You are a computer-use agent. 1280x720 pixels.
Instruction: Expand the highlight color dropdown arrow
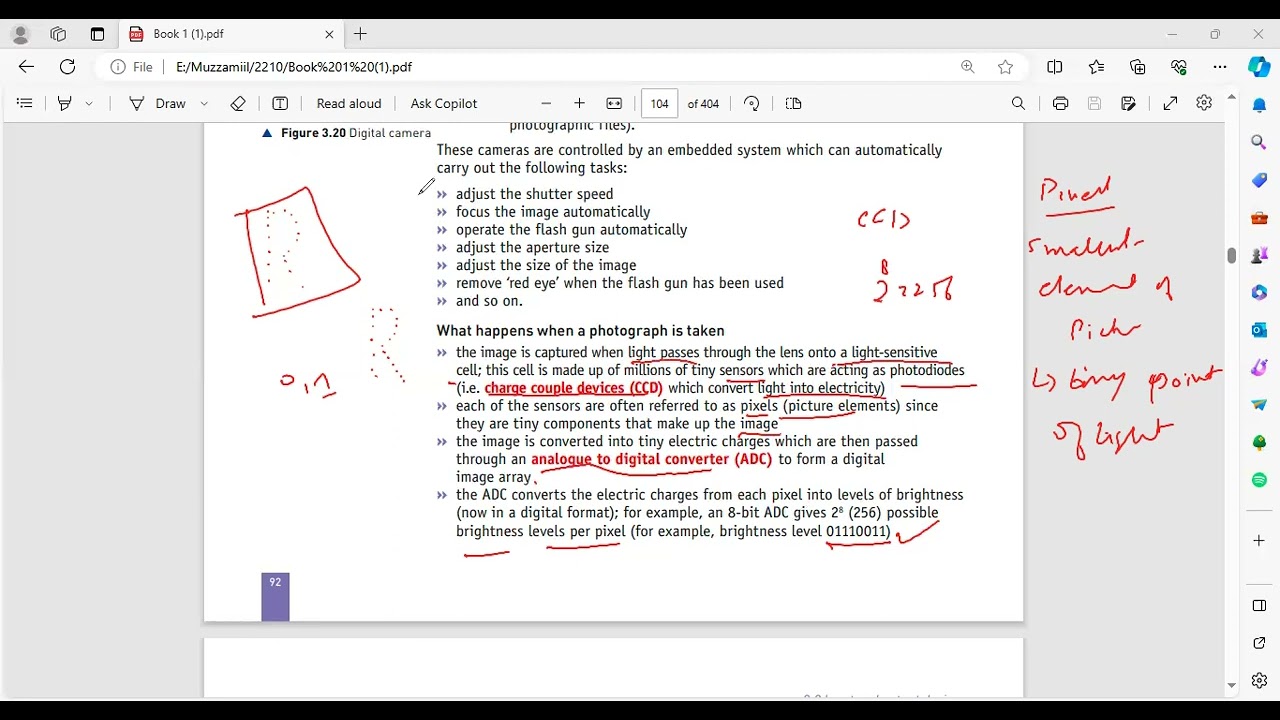(89, 103)
